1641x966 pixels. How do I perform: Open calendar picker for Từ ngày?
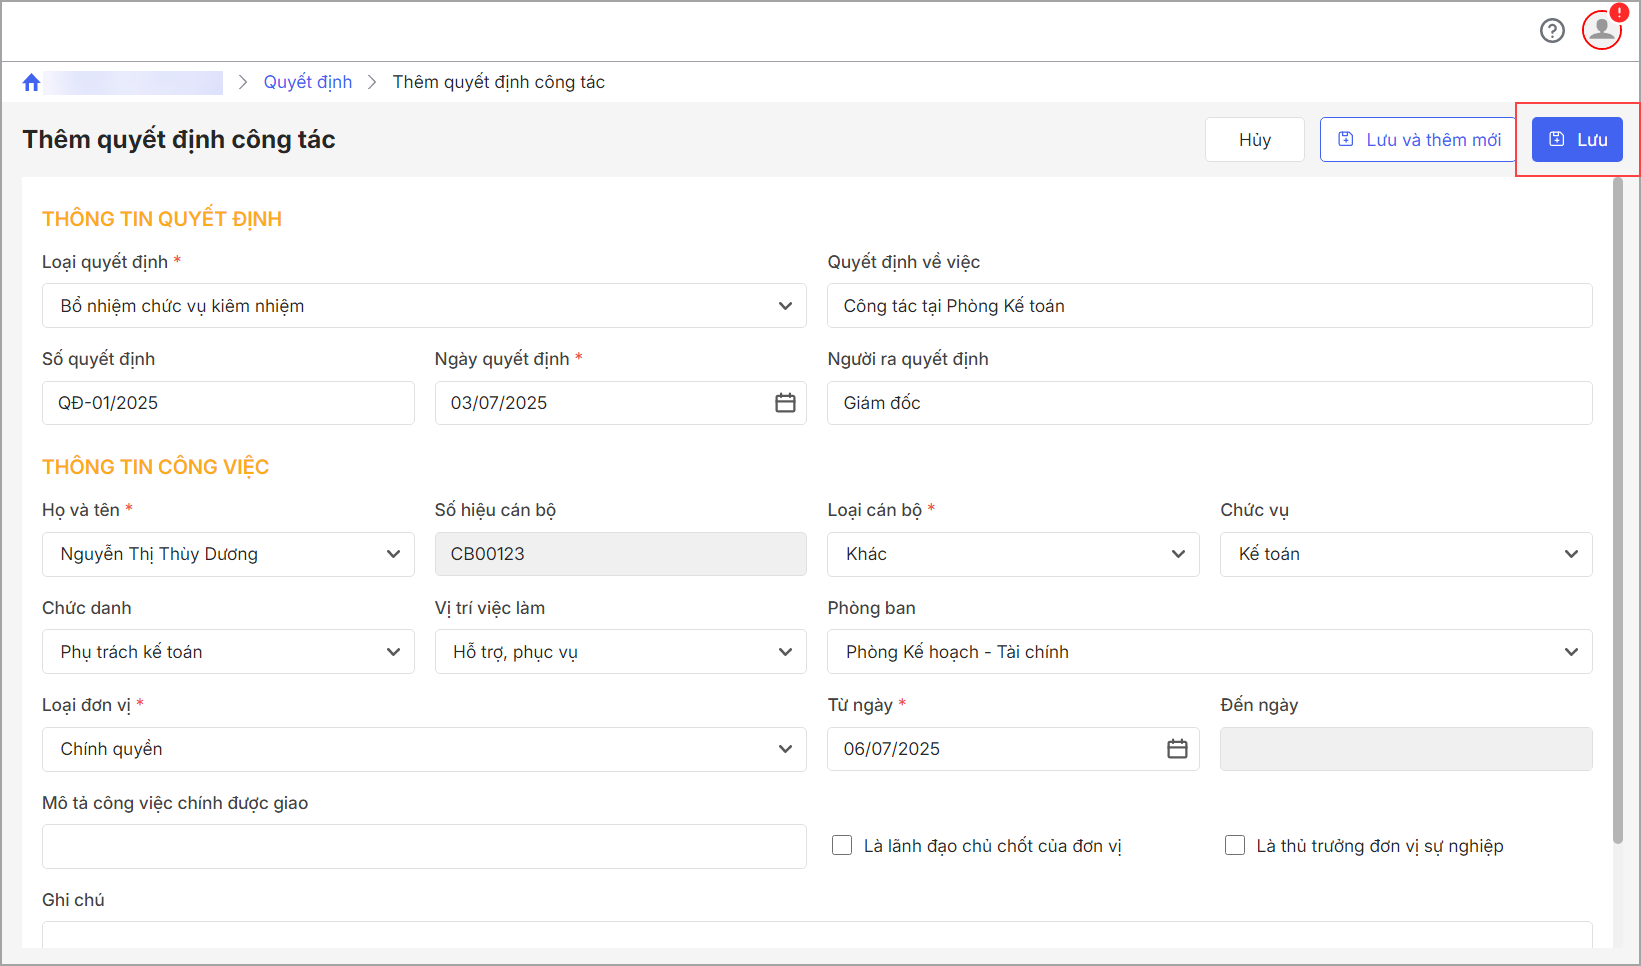click(1177, 749)
